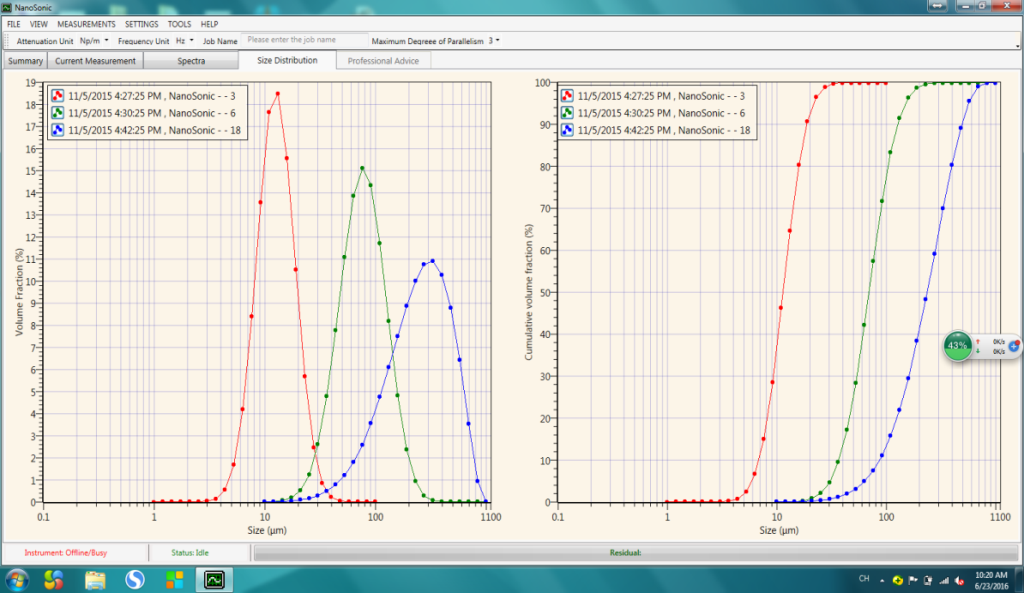Viewport: 1024px width, 593px height.
Task: Click the green 43% floating widget
Action: (x=958, y=346)
